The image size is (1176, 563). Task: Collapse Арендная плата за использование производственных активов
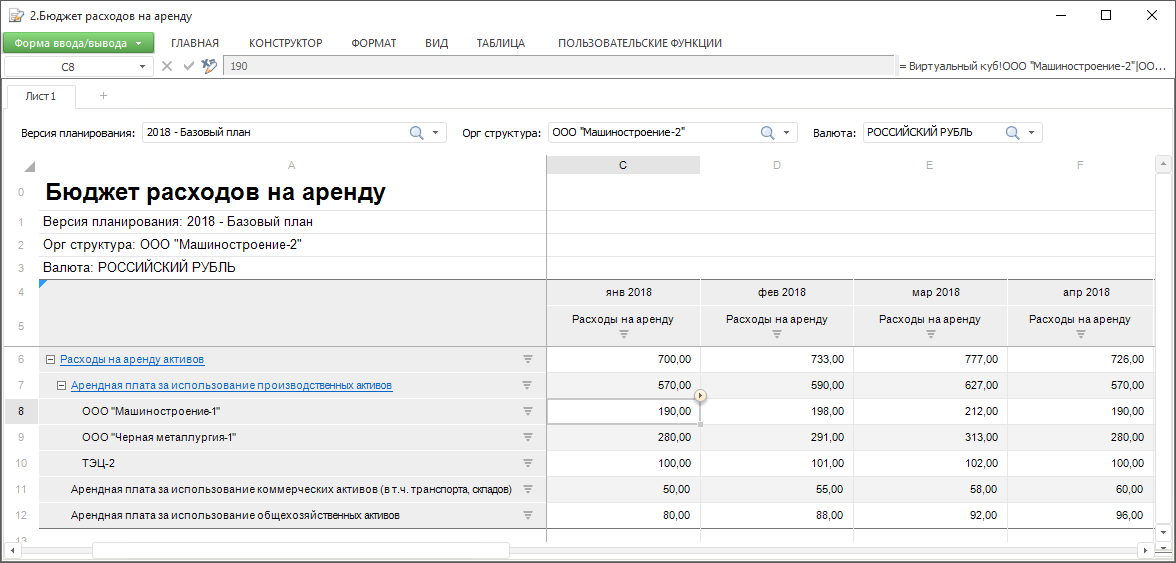point(61,385)
